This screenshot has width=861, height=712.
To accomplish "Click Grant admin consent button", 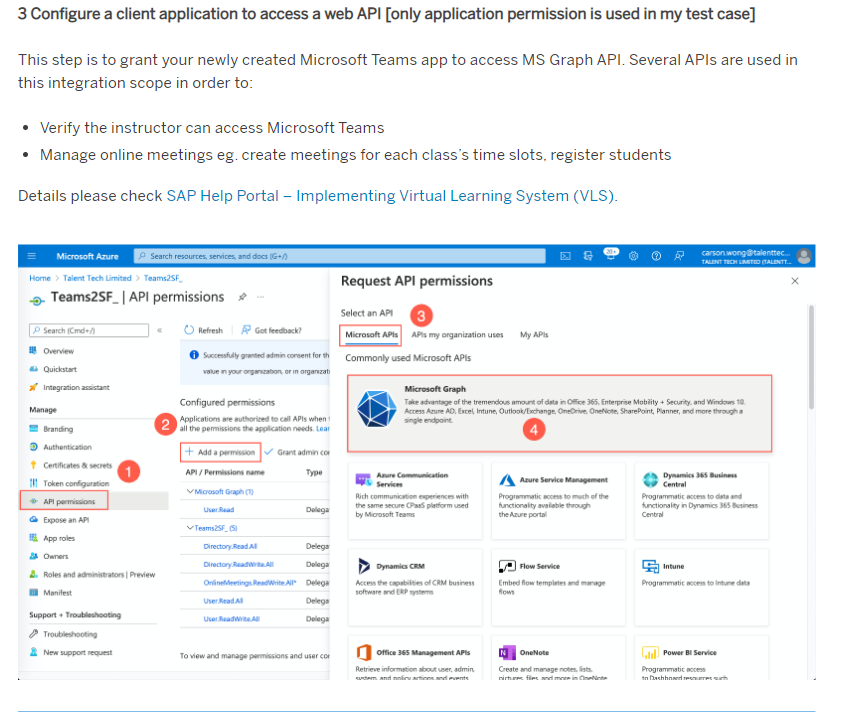I will pyautogui.click(x=297, y=452).
